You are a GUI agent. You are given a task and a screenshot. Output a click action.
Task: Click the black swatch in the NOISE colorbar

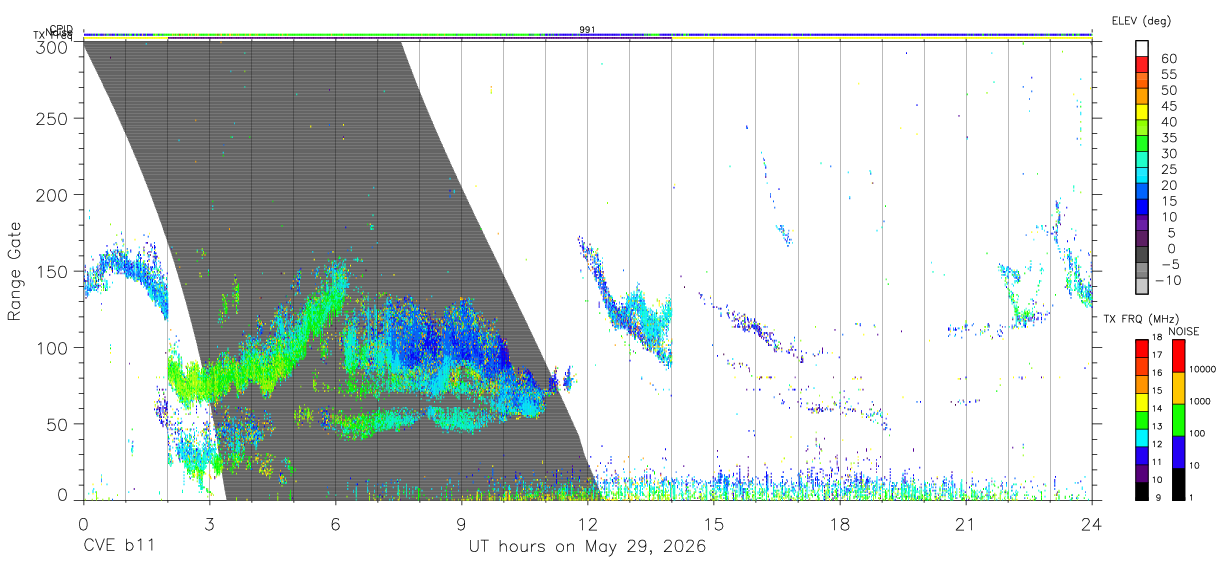(x=1177, y=484)
